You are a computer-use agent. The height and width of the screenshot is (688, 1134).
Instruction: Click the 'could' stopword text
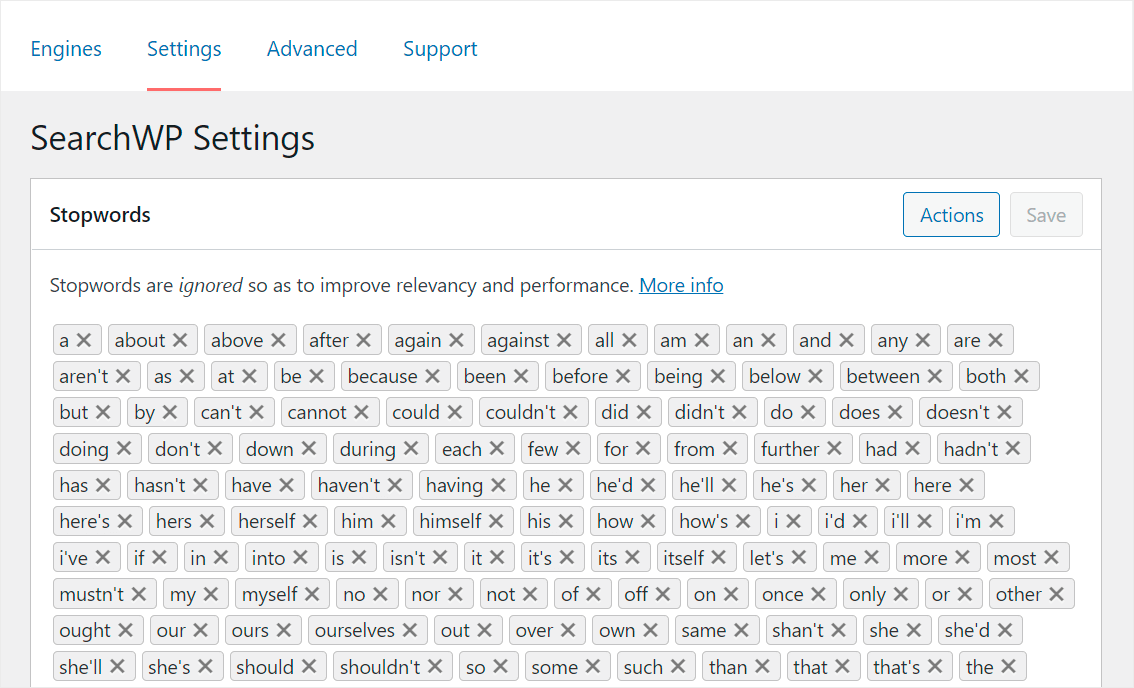point(416,412)
